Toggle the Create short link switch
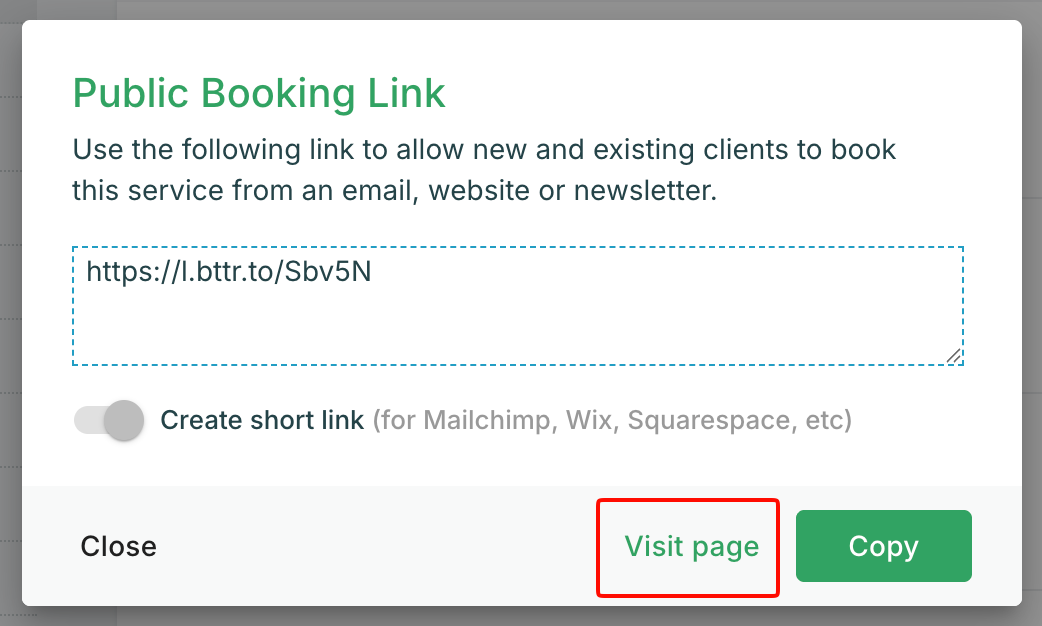This screenshot has height=626, width=1042. tap(108, 420)
